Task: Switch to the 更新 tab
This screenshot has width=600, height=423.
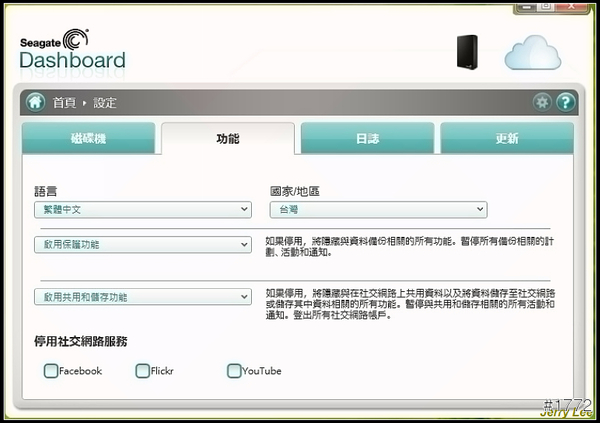Action: tap(507, 138)
